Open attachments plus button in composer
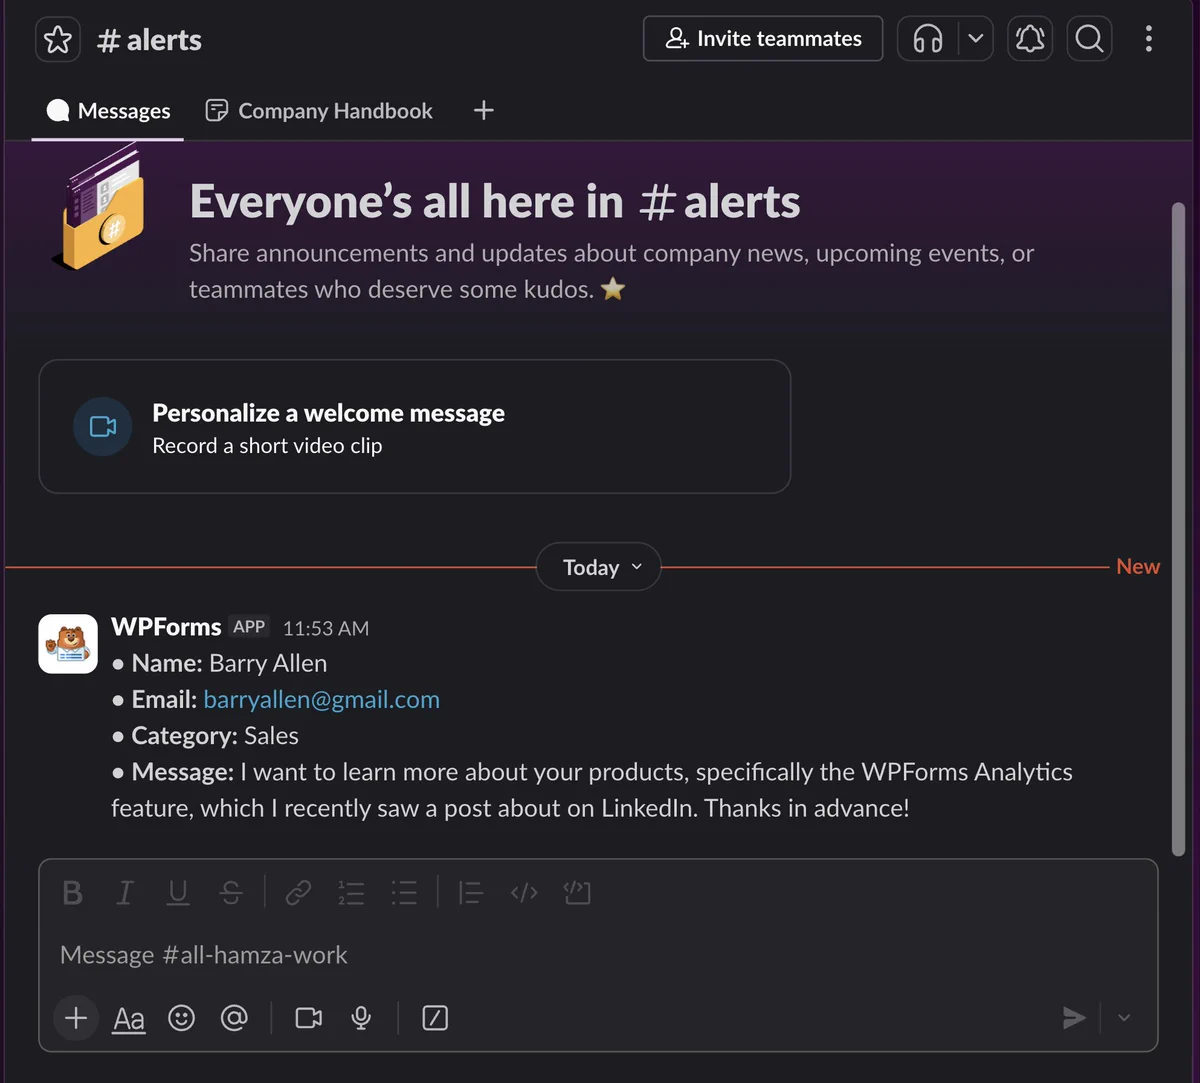Screen dimensions: 1200x1083 76,1018
